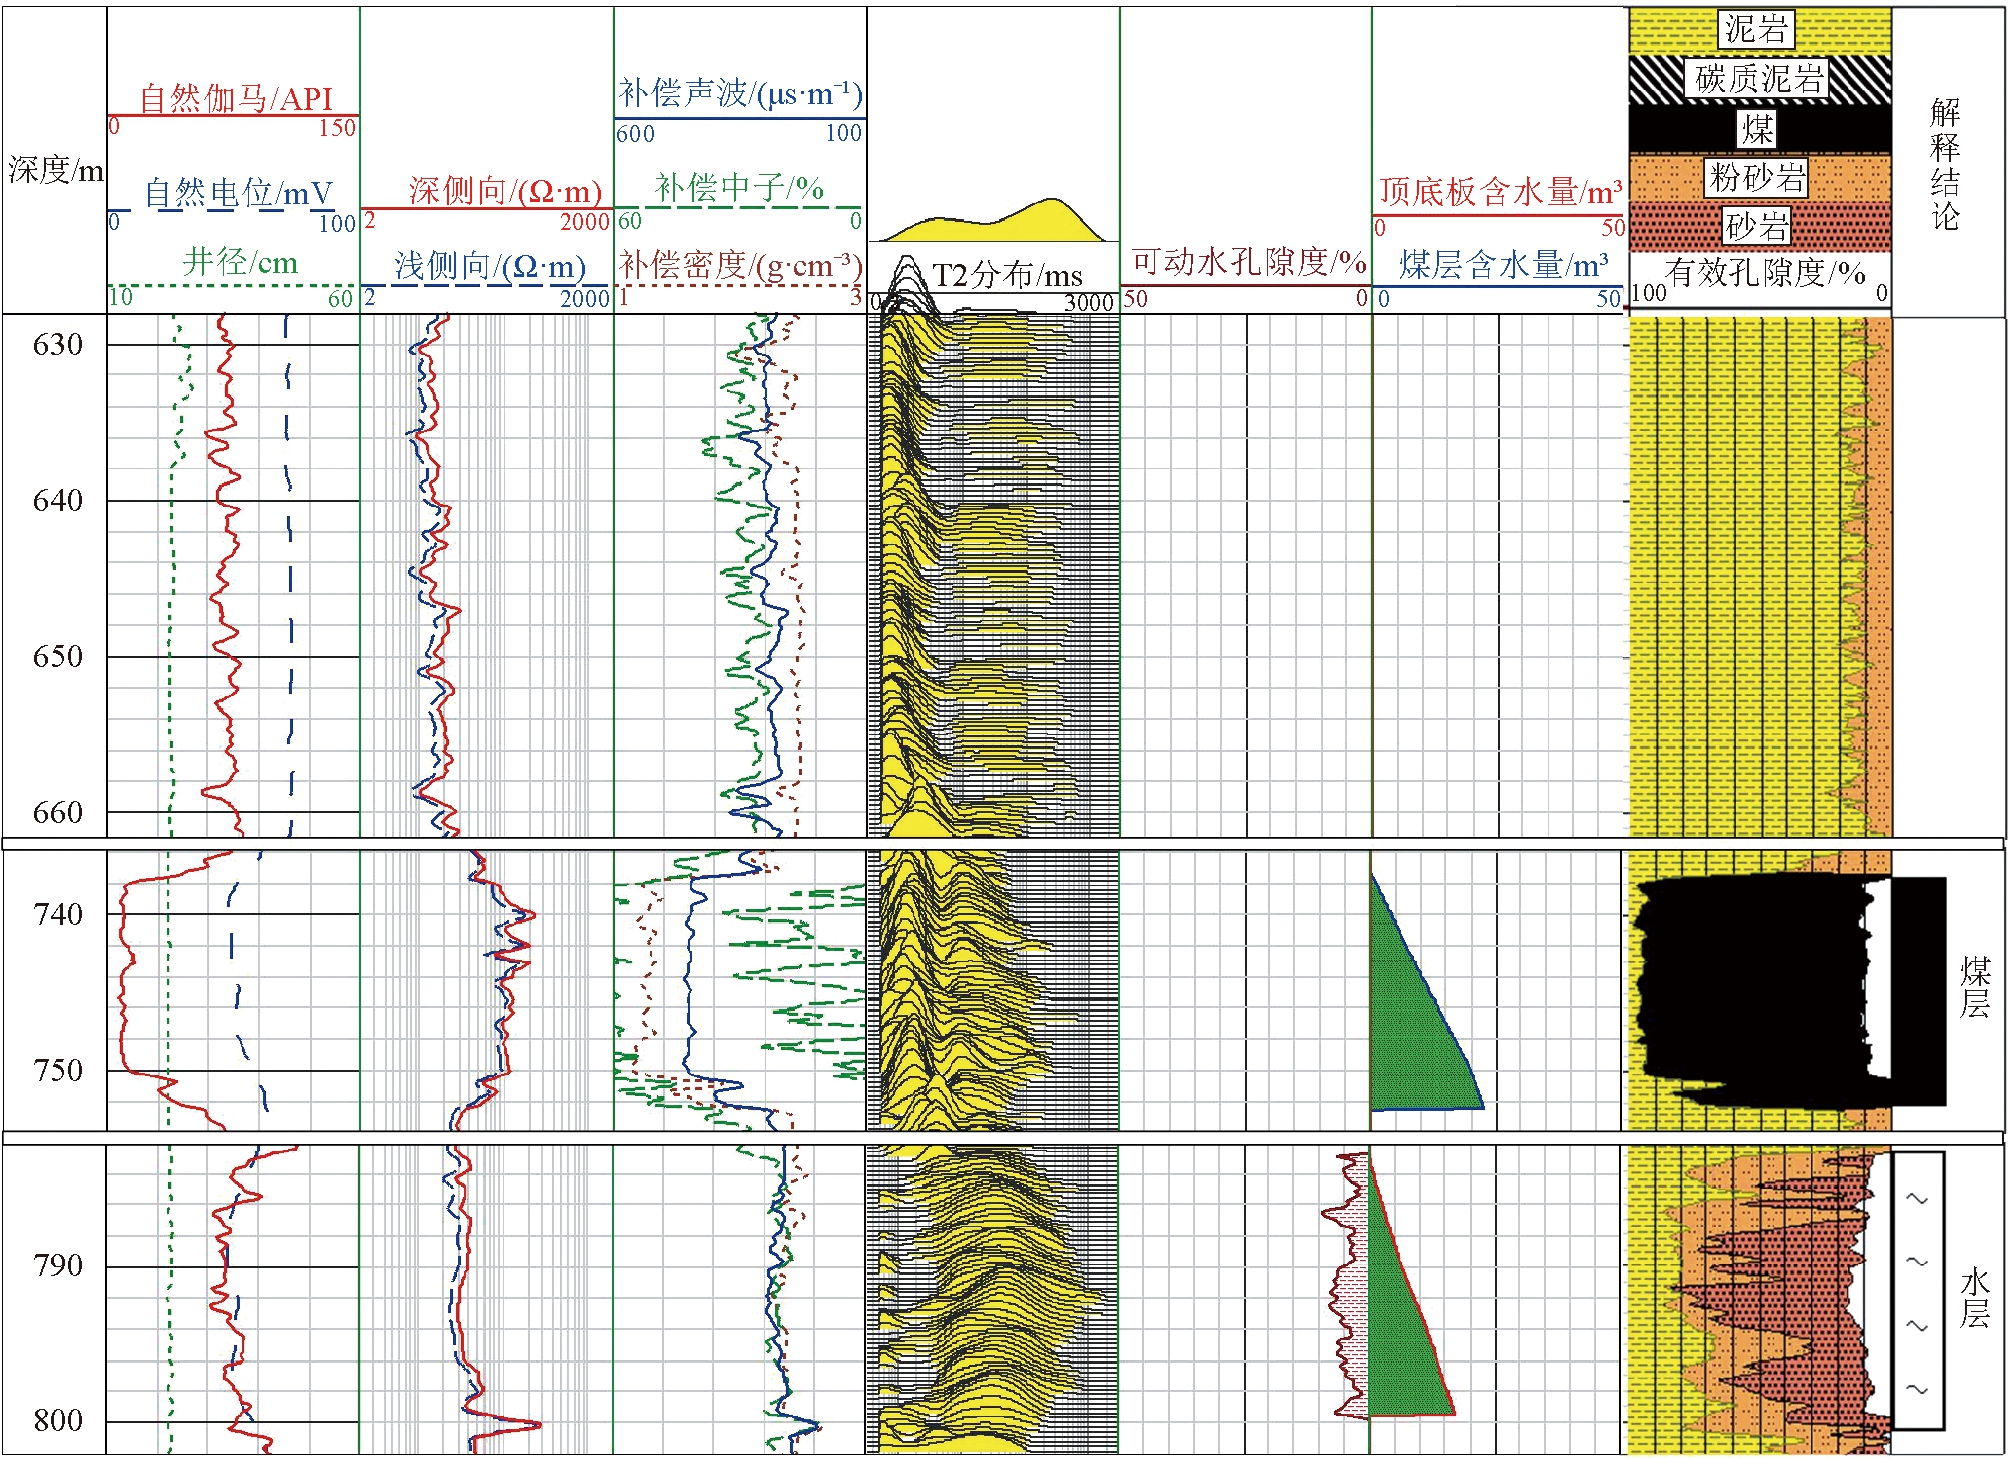
Task: Click the 自然伽马/API track header
Action: [x=235, y=98]
